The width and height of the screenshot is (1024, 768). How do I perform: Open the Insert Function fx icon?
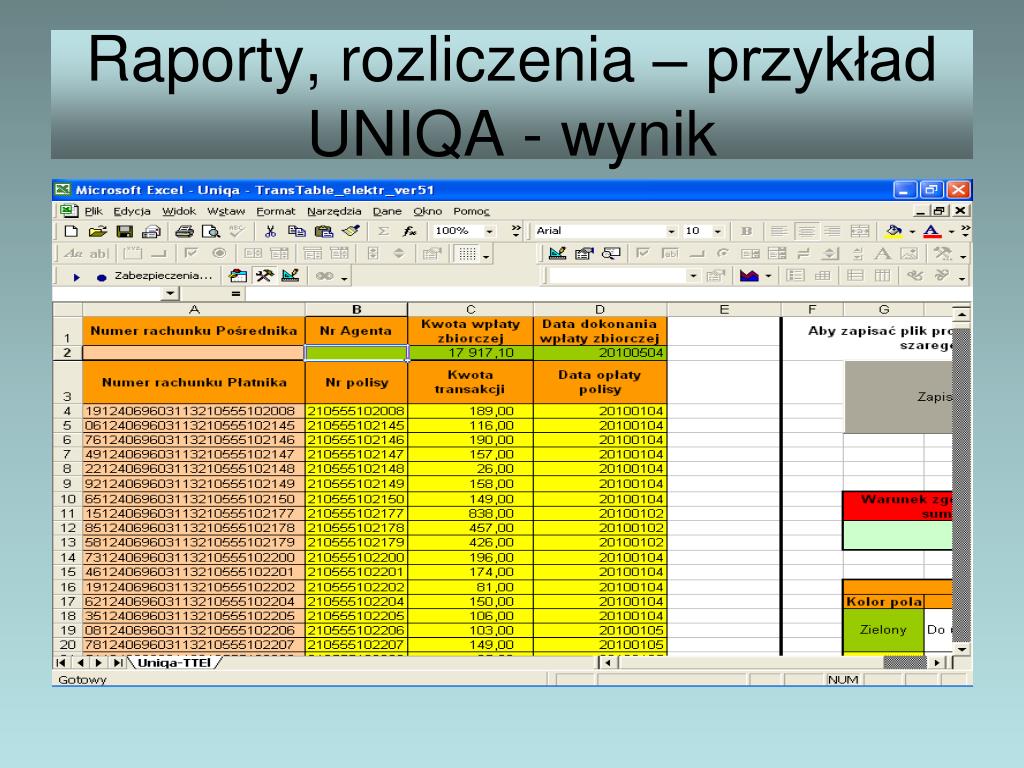(409, 231)
